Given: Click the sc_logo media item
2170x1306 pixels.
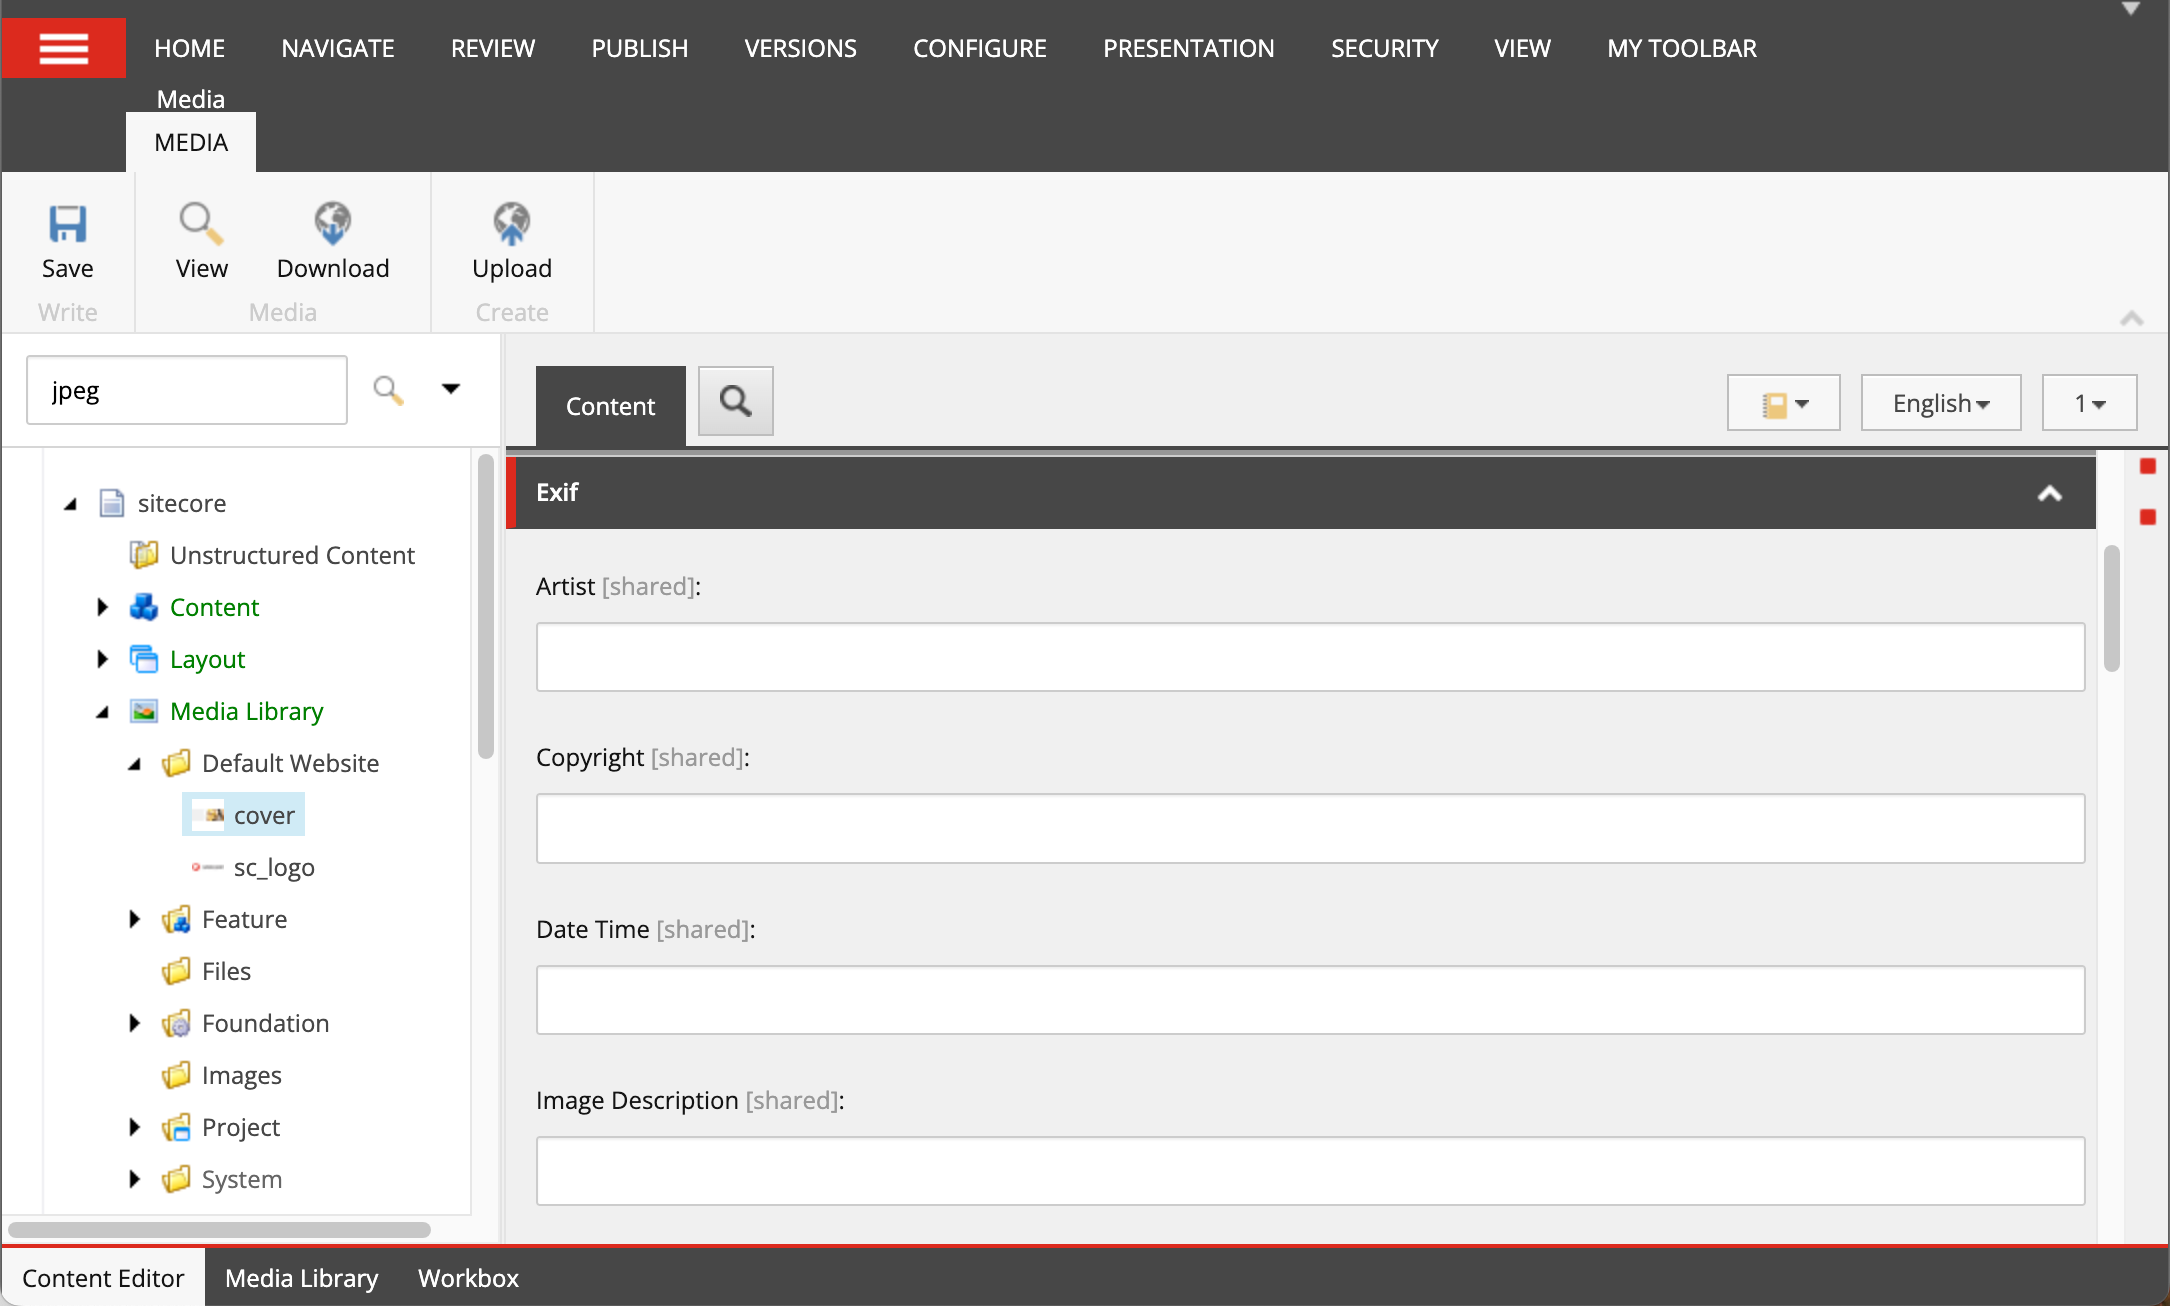Looking at the screenshot, I should click(x=273, y=867).
